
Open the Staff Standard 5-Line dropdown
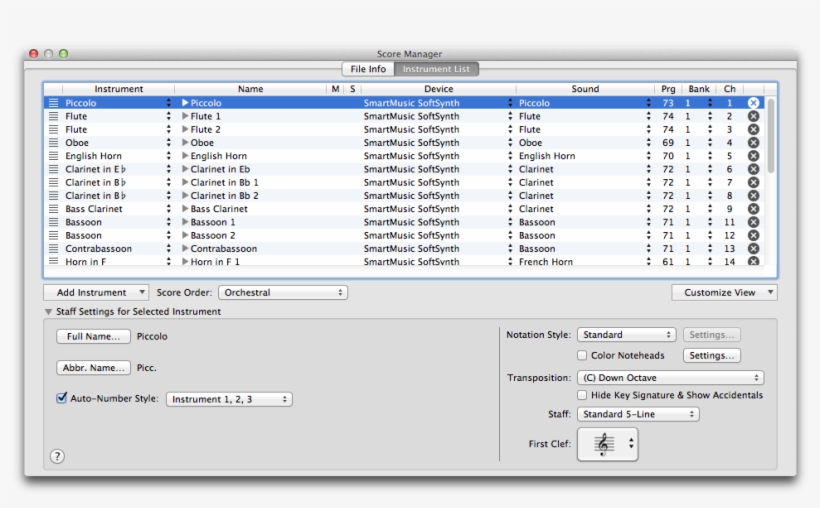(638, 414)
